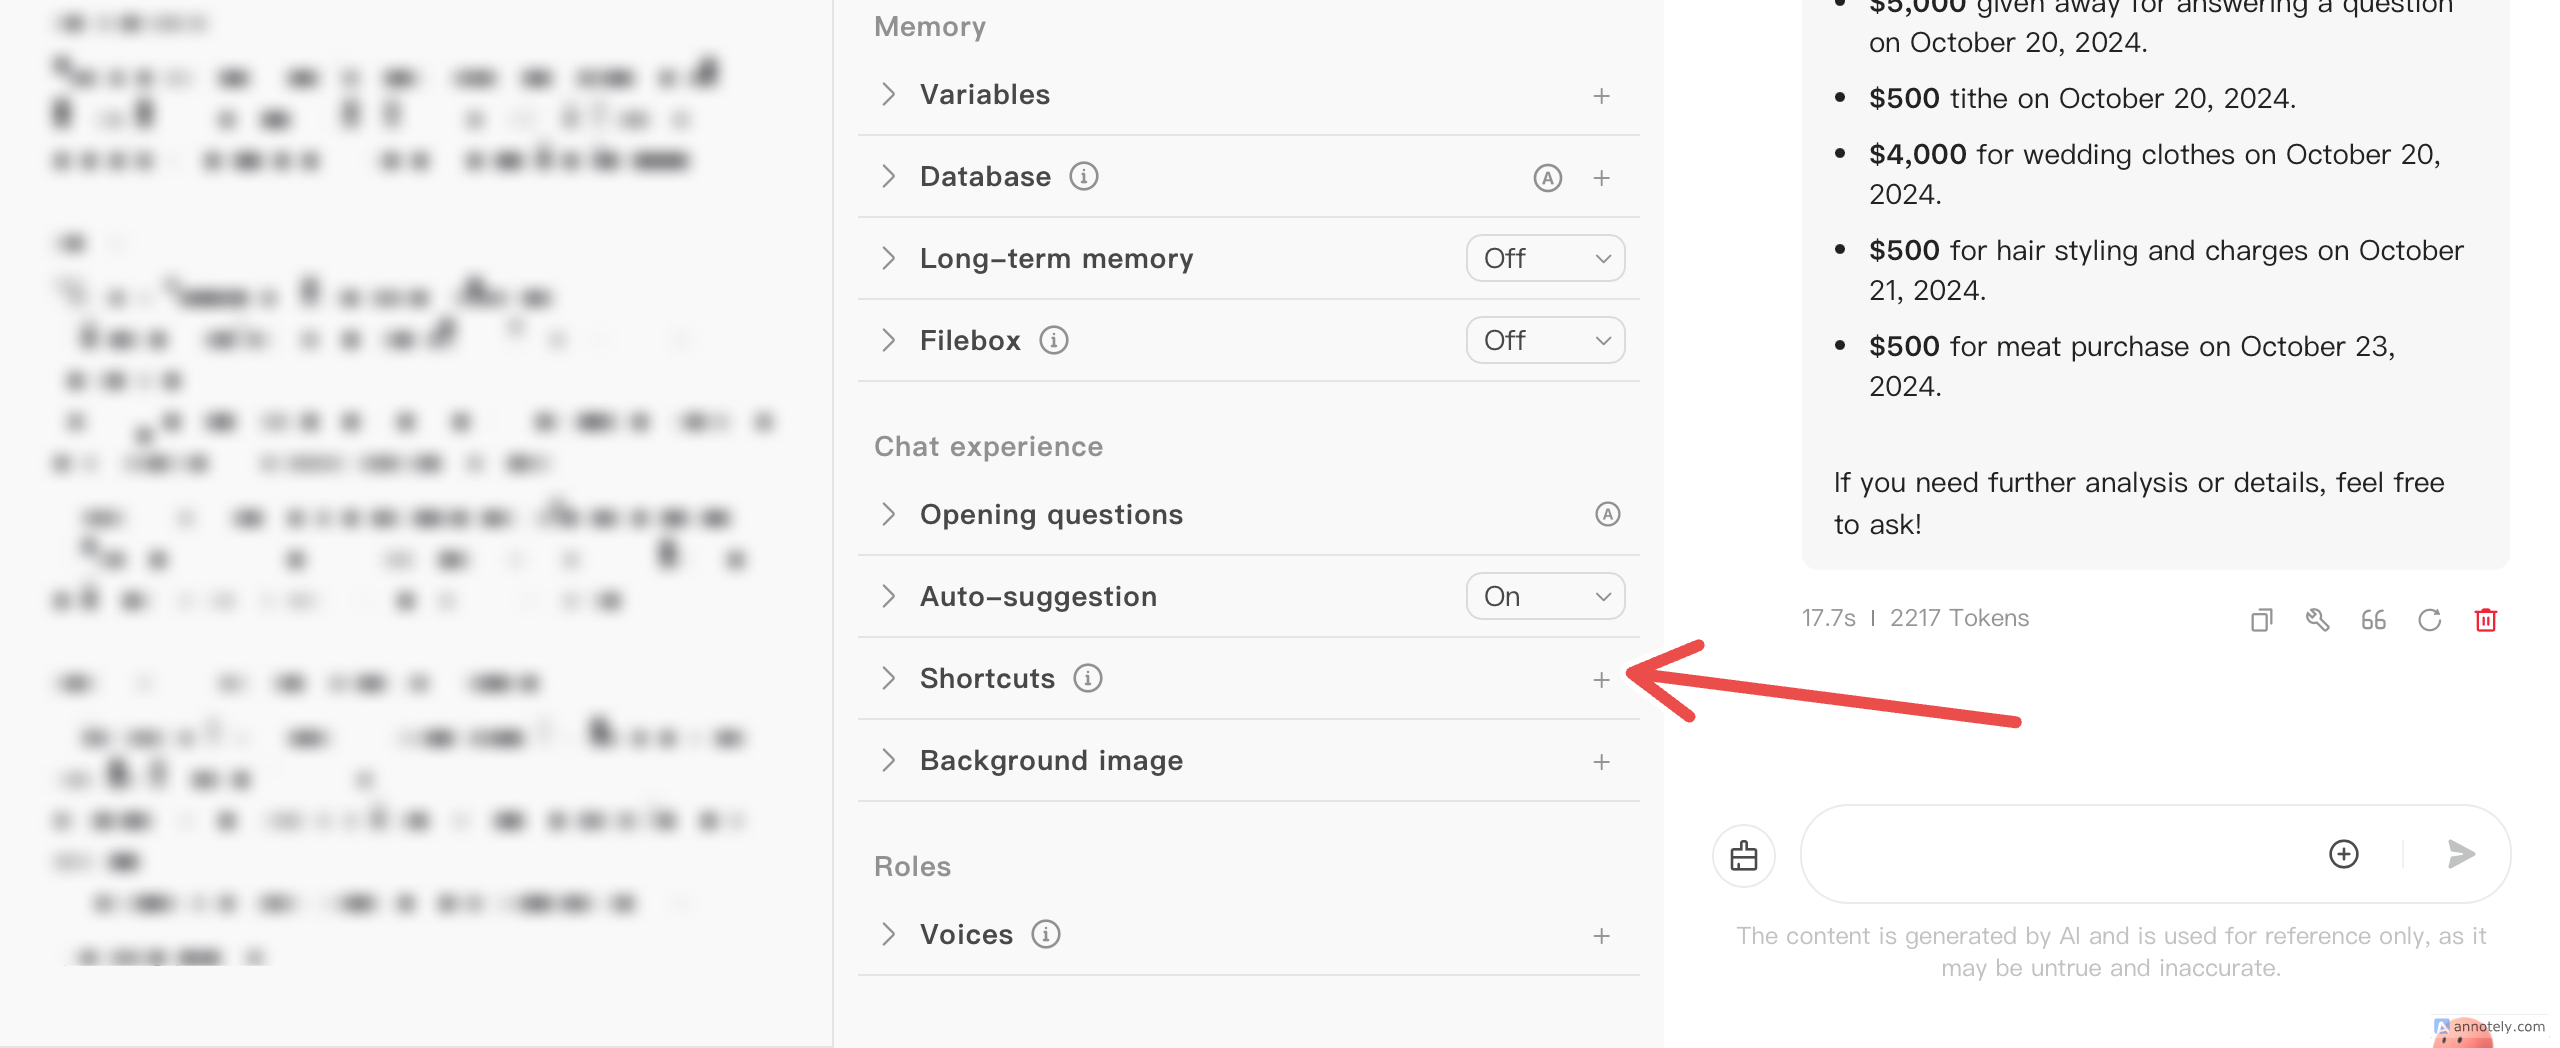Copy the chat response
This screenshot has width=2560, height=1048.
2261,620
